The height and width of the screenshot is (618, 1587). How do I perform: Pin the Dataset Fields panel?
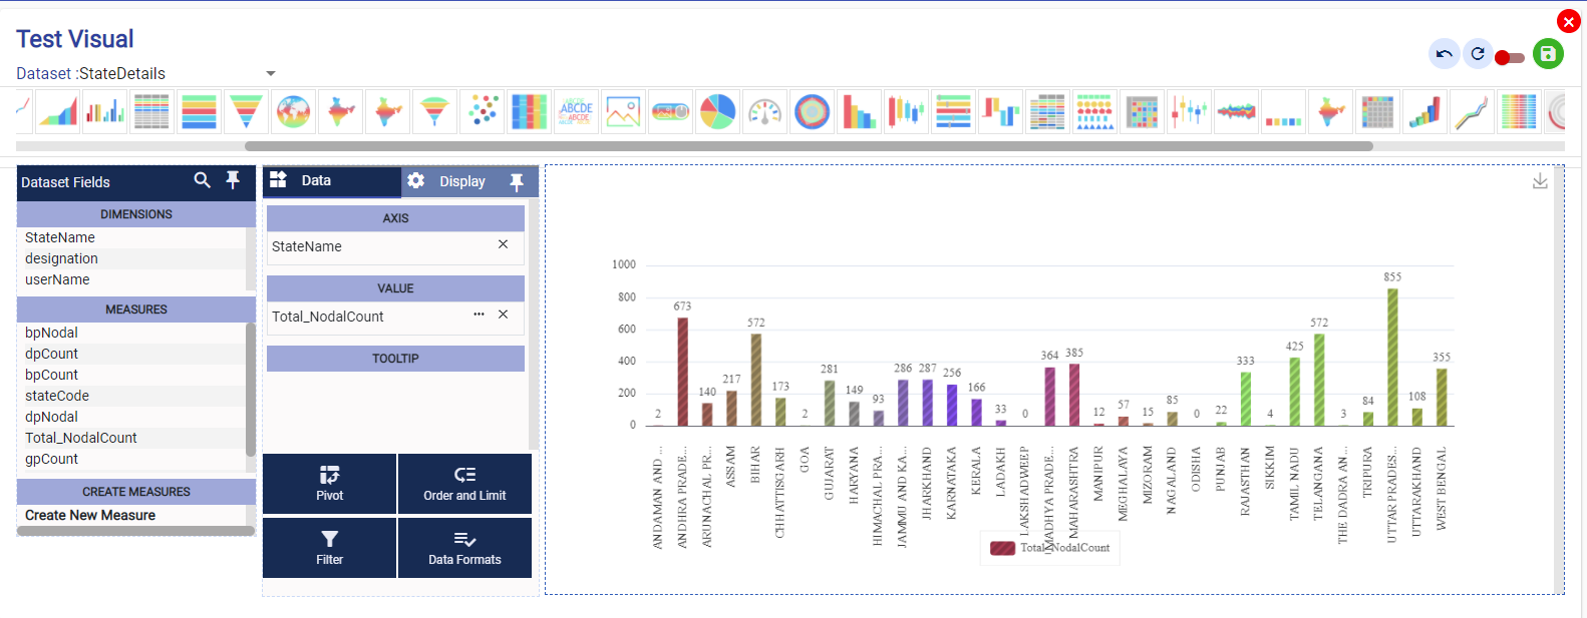(233, 180)
